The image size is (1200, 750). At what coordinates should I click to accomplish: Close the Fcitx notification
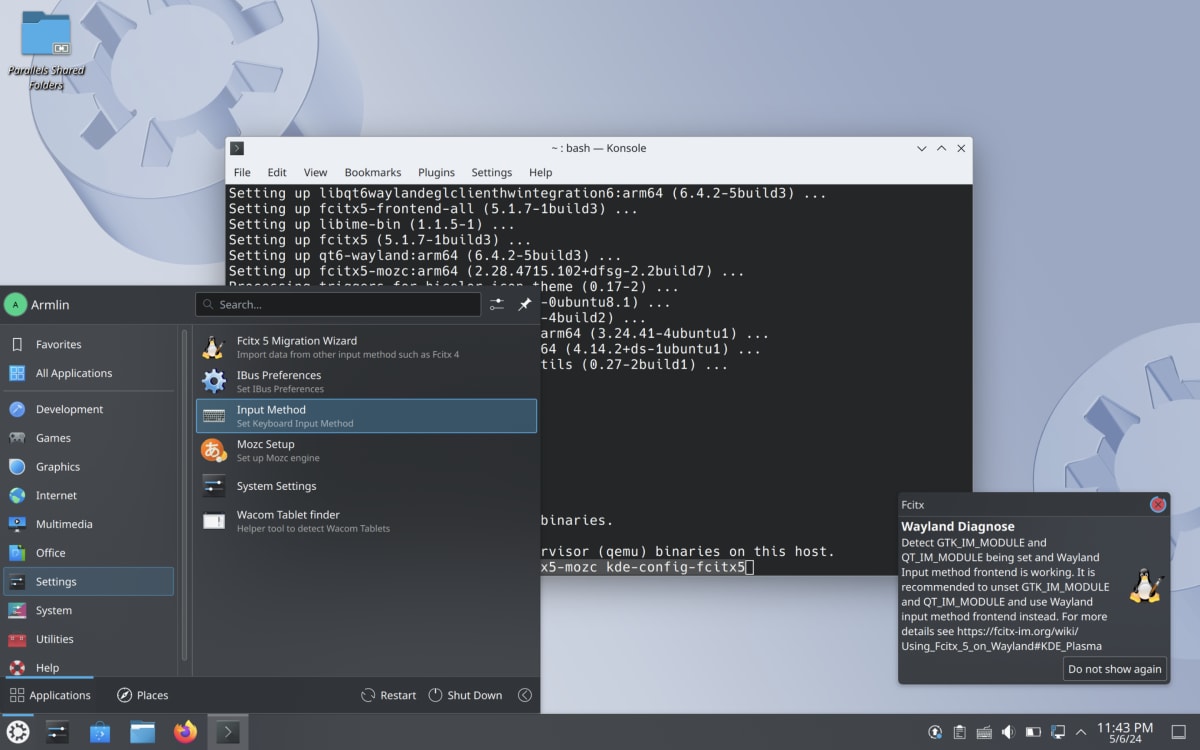pyautogui.click(x=1158, y=505)
